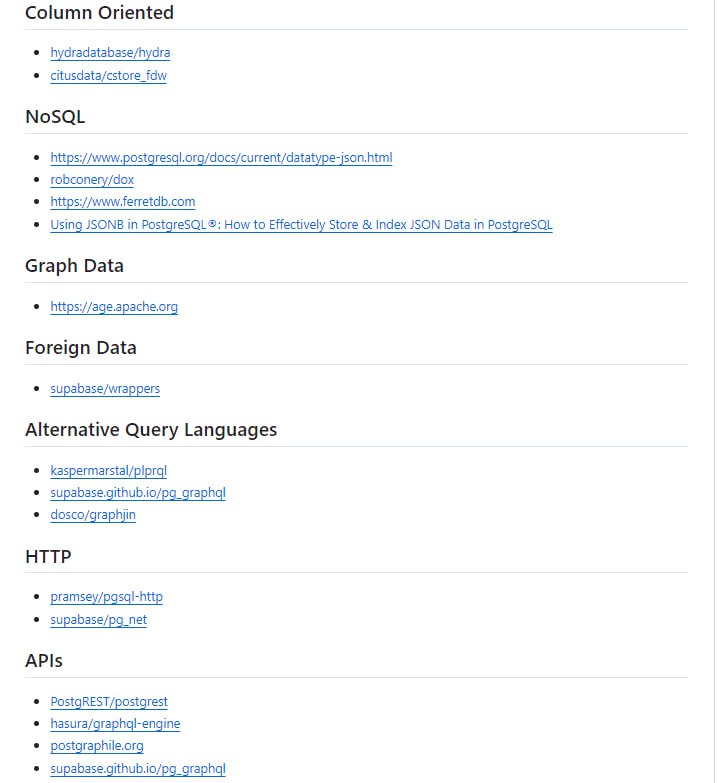Select the Foreign Data heading

81,348
